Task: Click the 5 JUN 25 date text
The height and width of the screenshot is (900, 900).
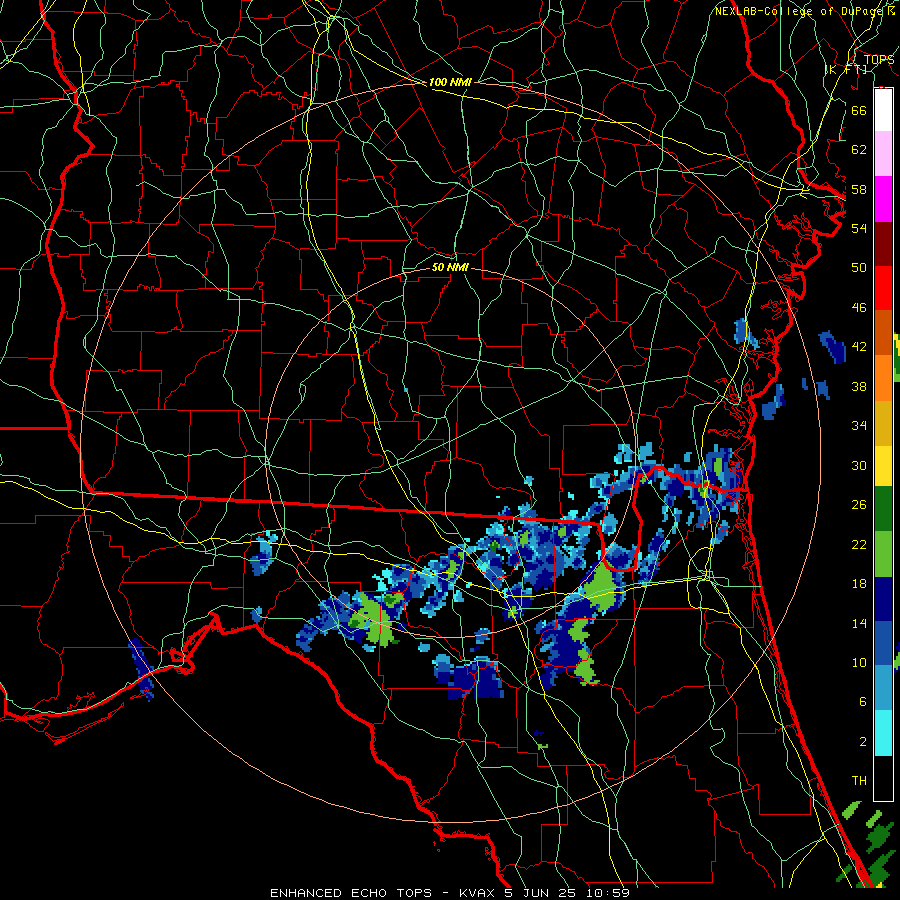Action: tap(542, 893)
